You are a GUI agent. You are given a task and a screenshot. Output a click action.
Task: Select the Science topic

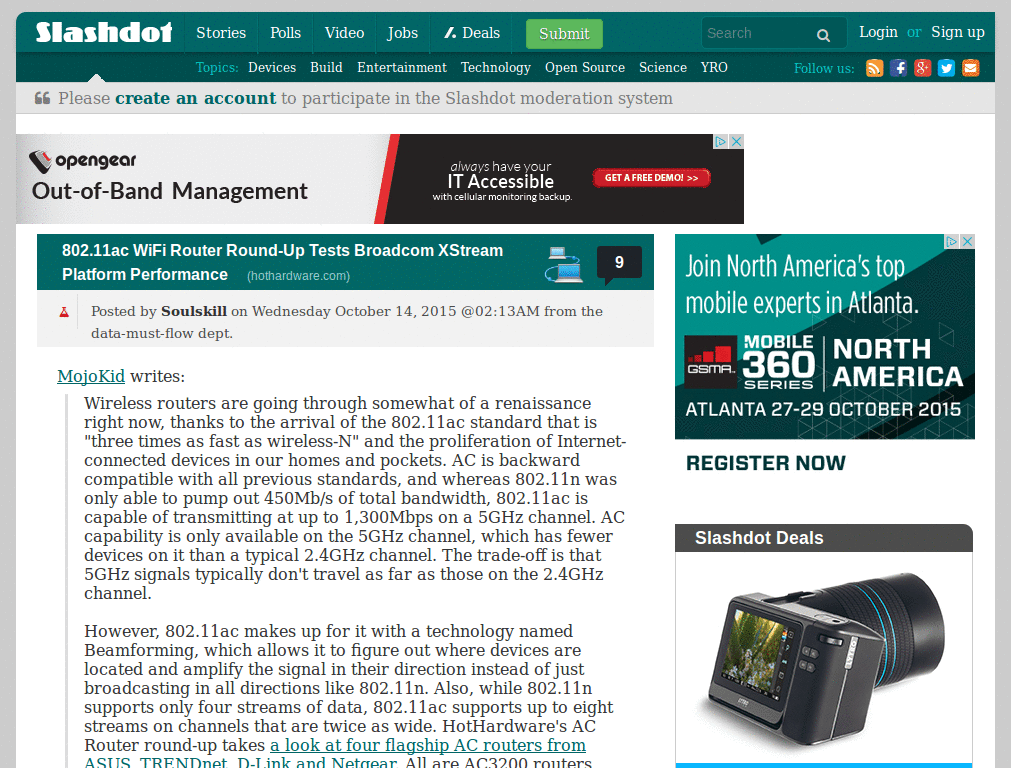(x=663, y=67)
